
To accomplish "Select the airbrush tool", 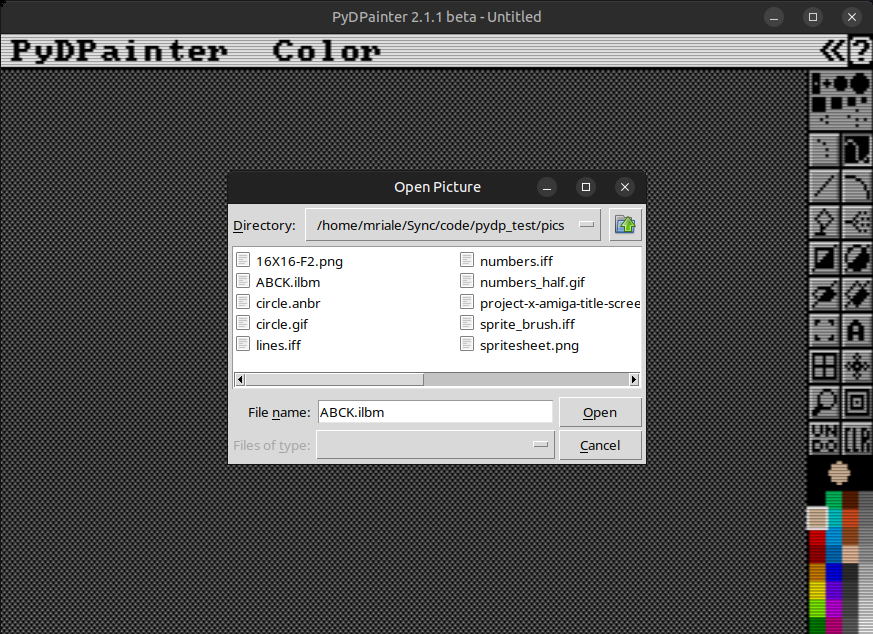I will click(856, 222).
